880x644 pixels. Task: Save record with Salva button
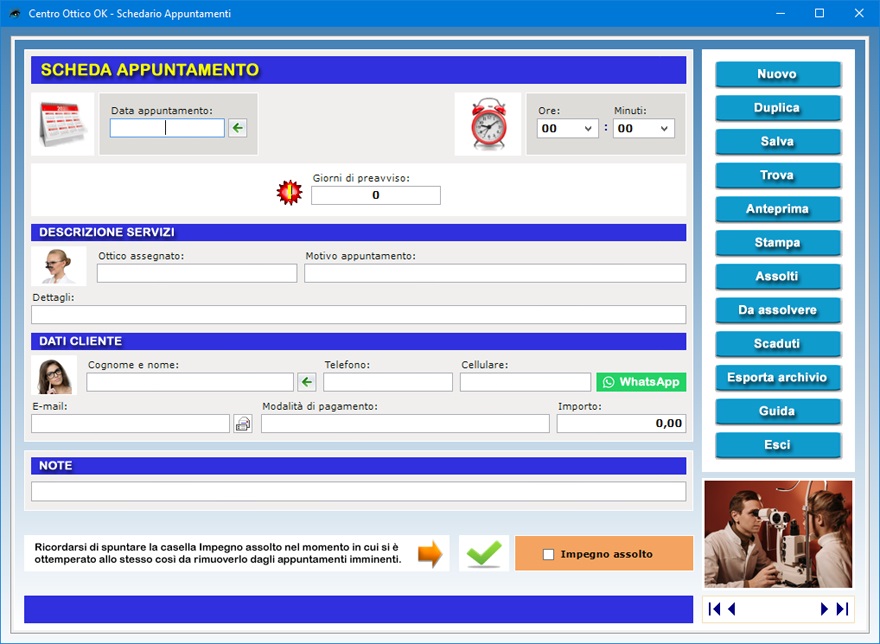tap(777, 141)
